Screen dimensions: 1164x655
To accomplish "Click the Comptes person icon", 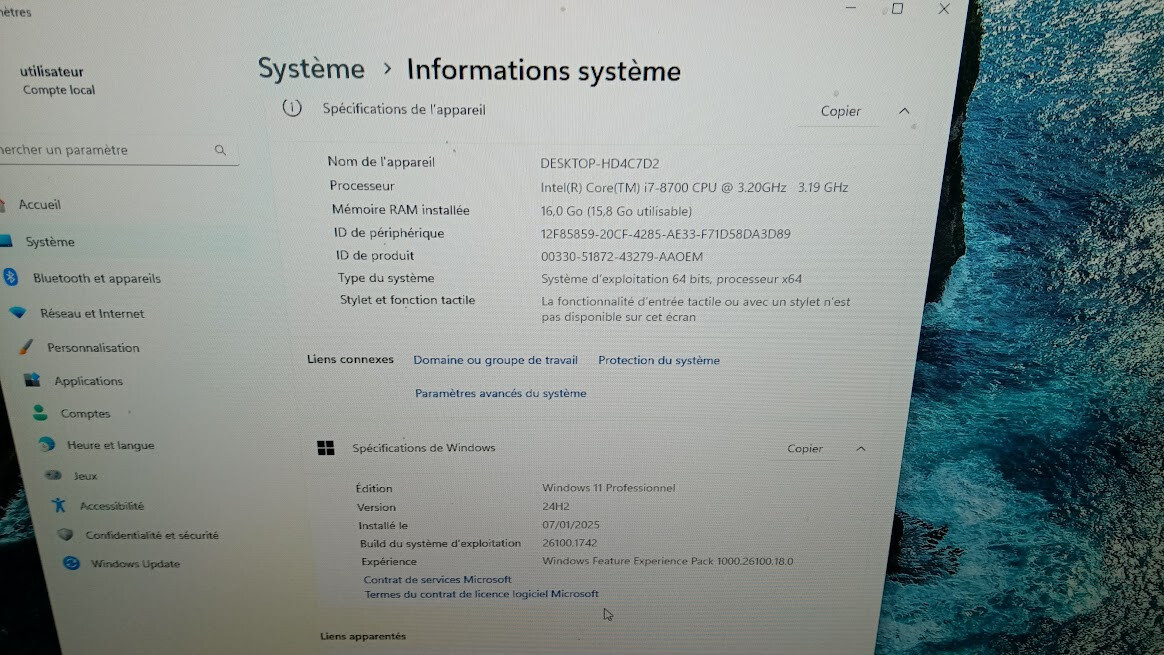I will click(x=40, y=413).
